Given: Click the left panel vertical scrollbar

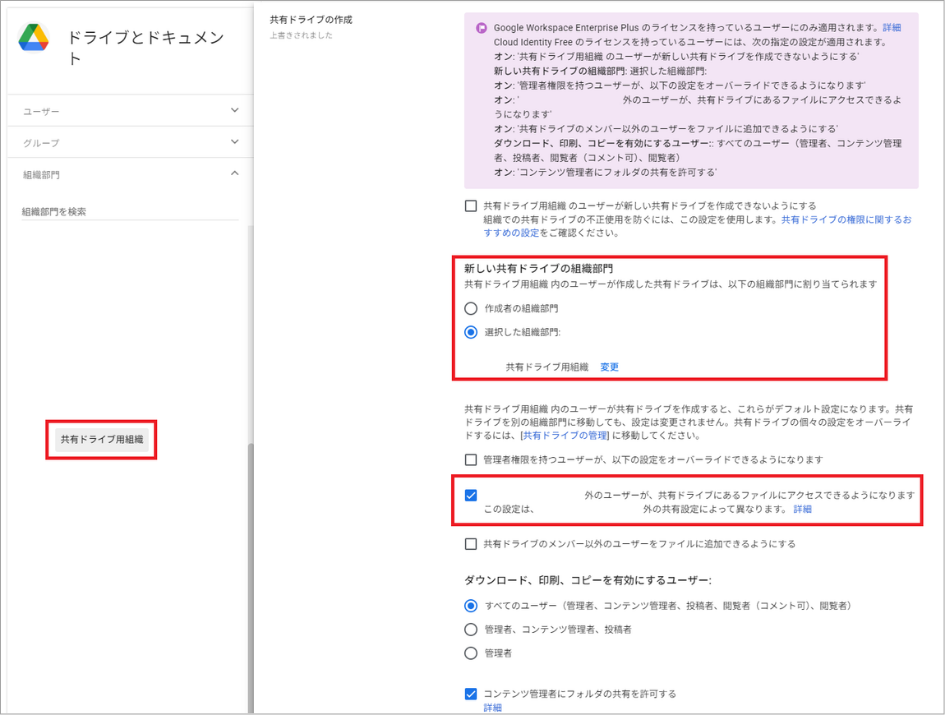Looking at the screenshot, I should tap(251, 578).
